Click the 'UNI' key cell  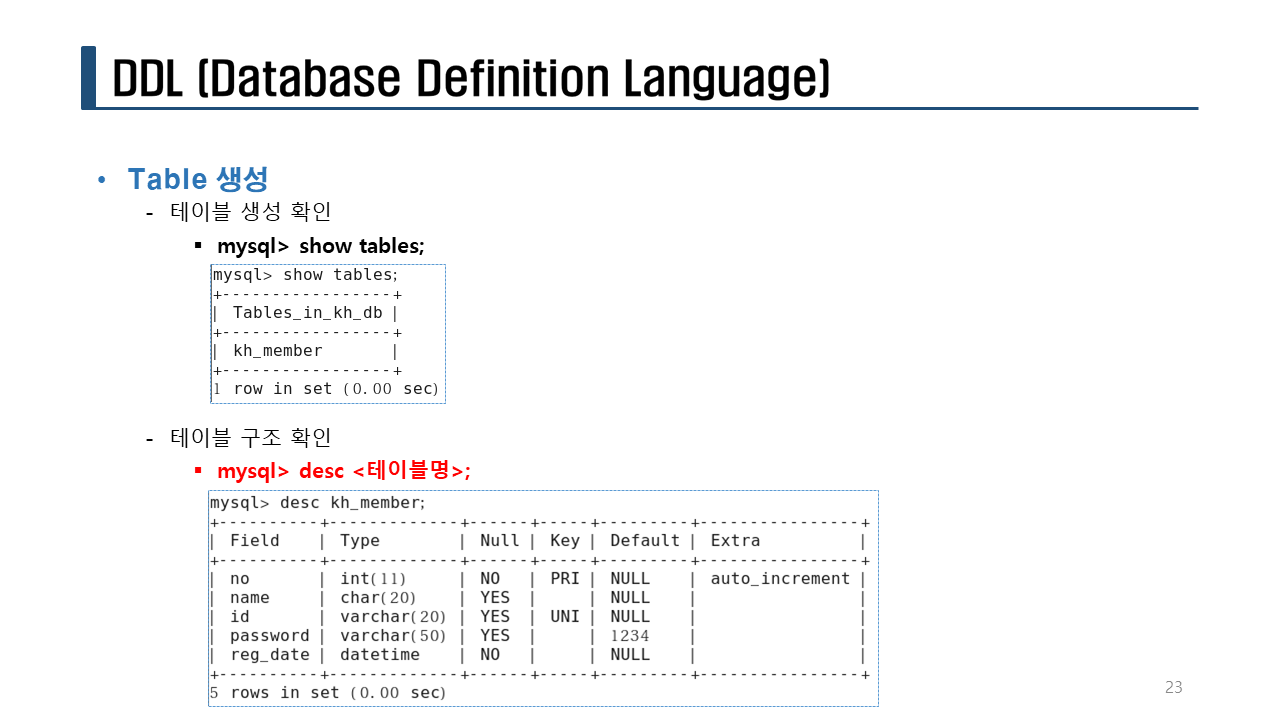565,617
